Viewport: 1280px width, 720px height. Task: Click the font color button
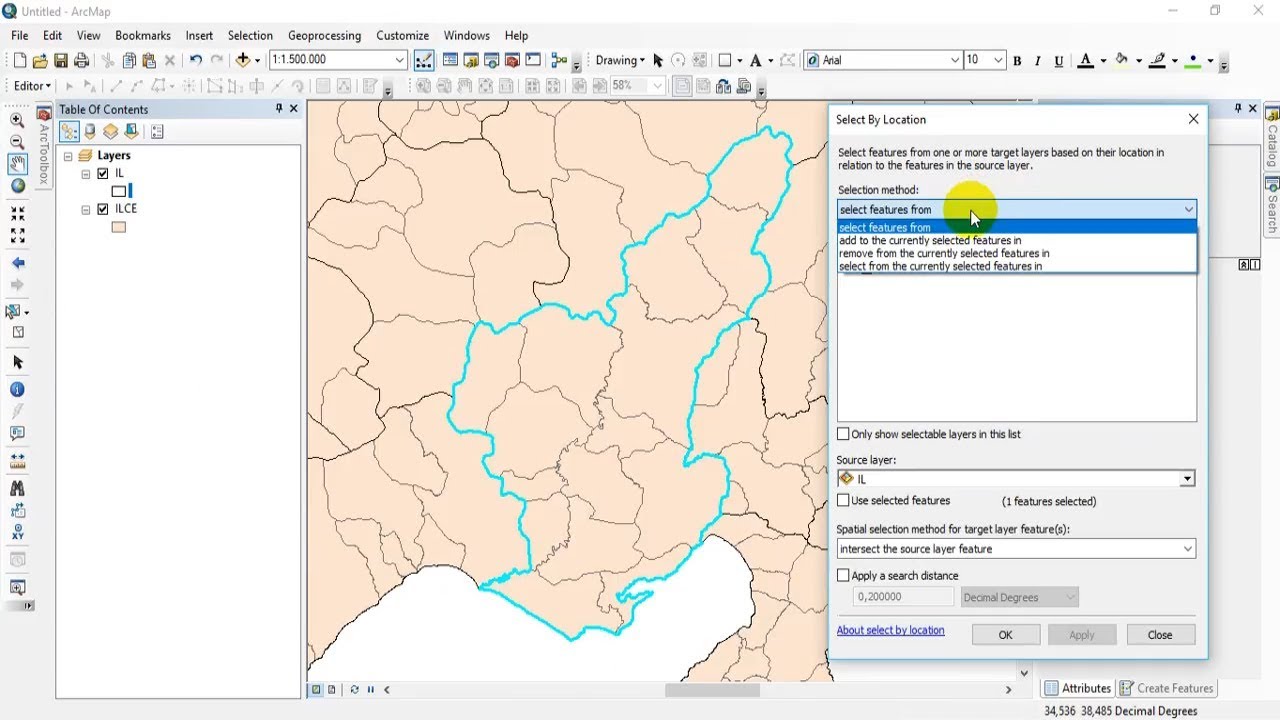(1086, 61)
